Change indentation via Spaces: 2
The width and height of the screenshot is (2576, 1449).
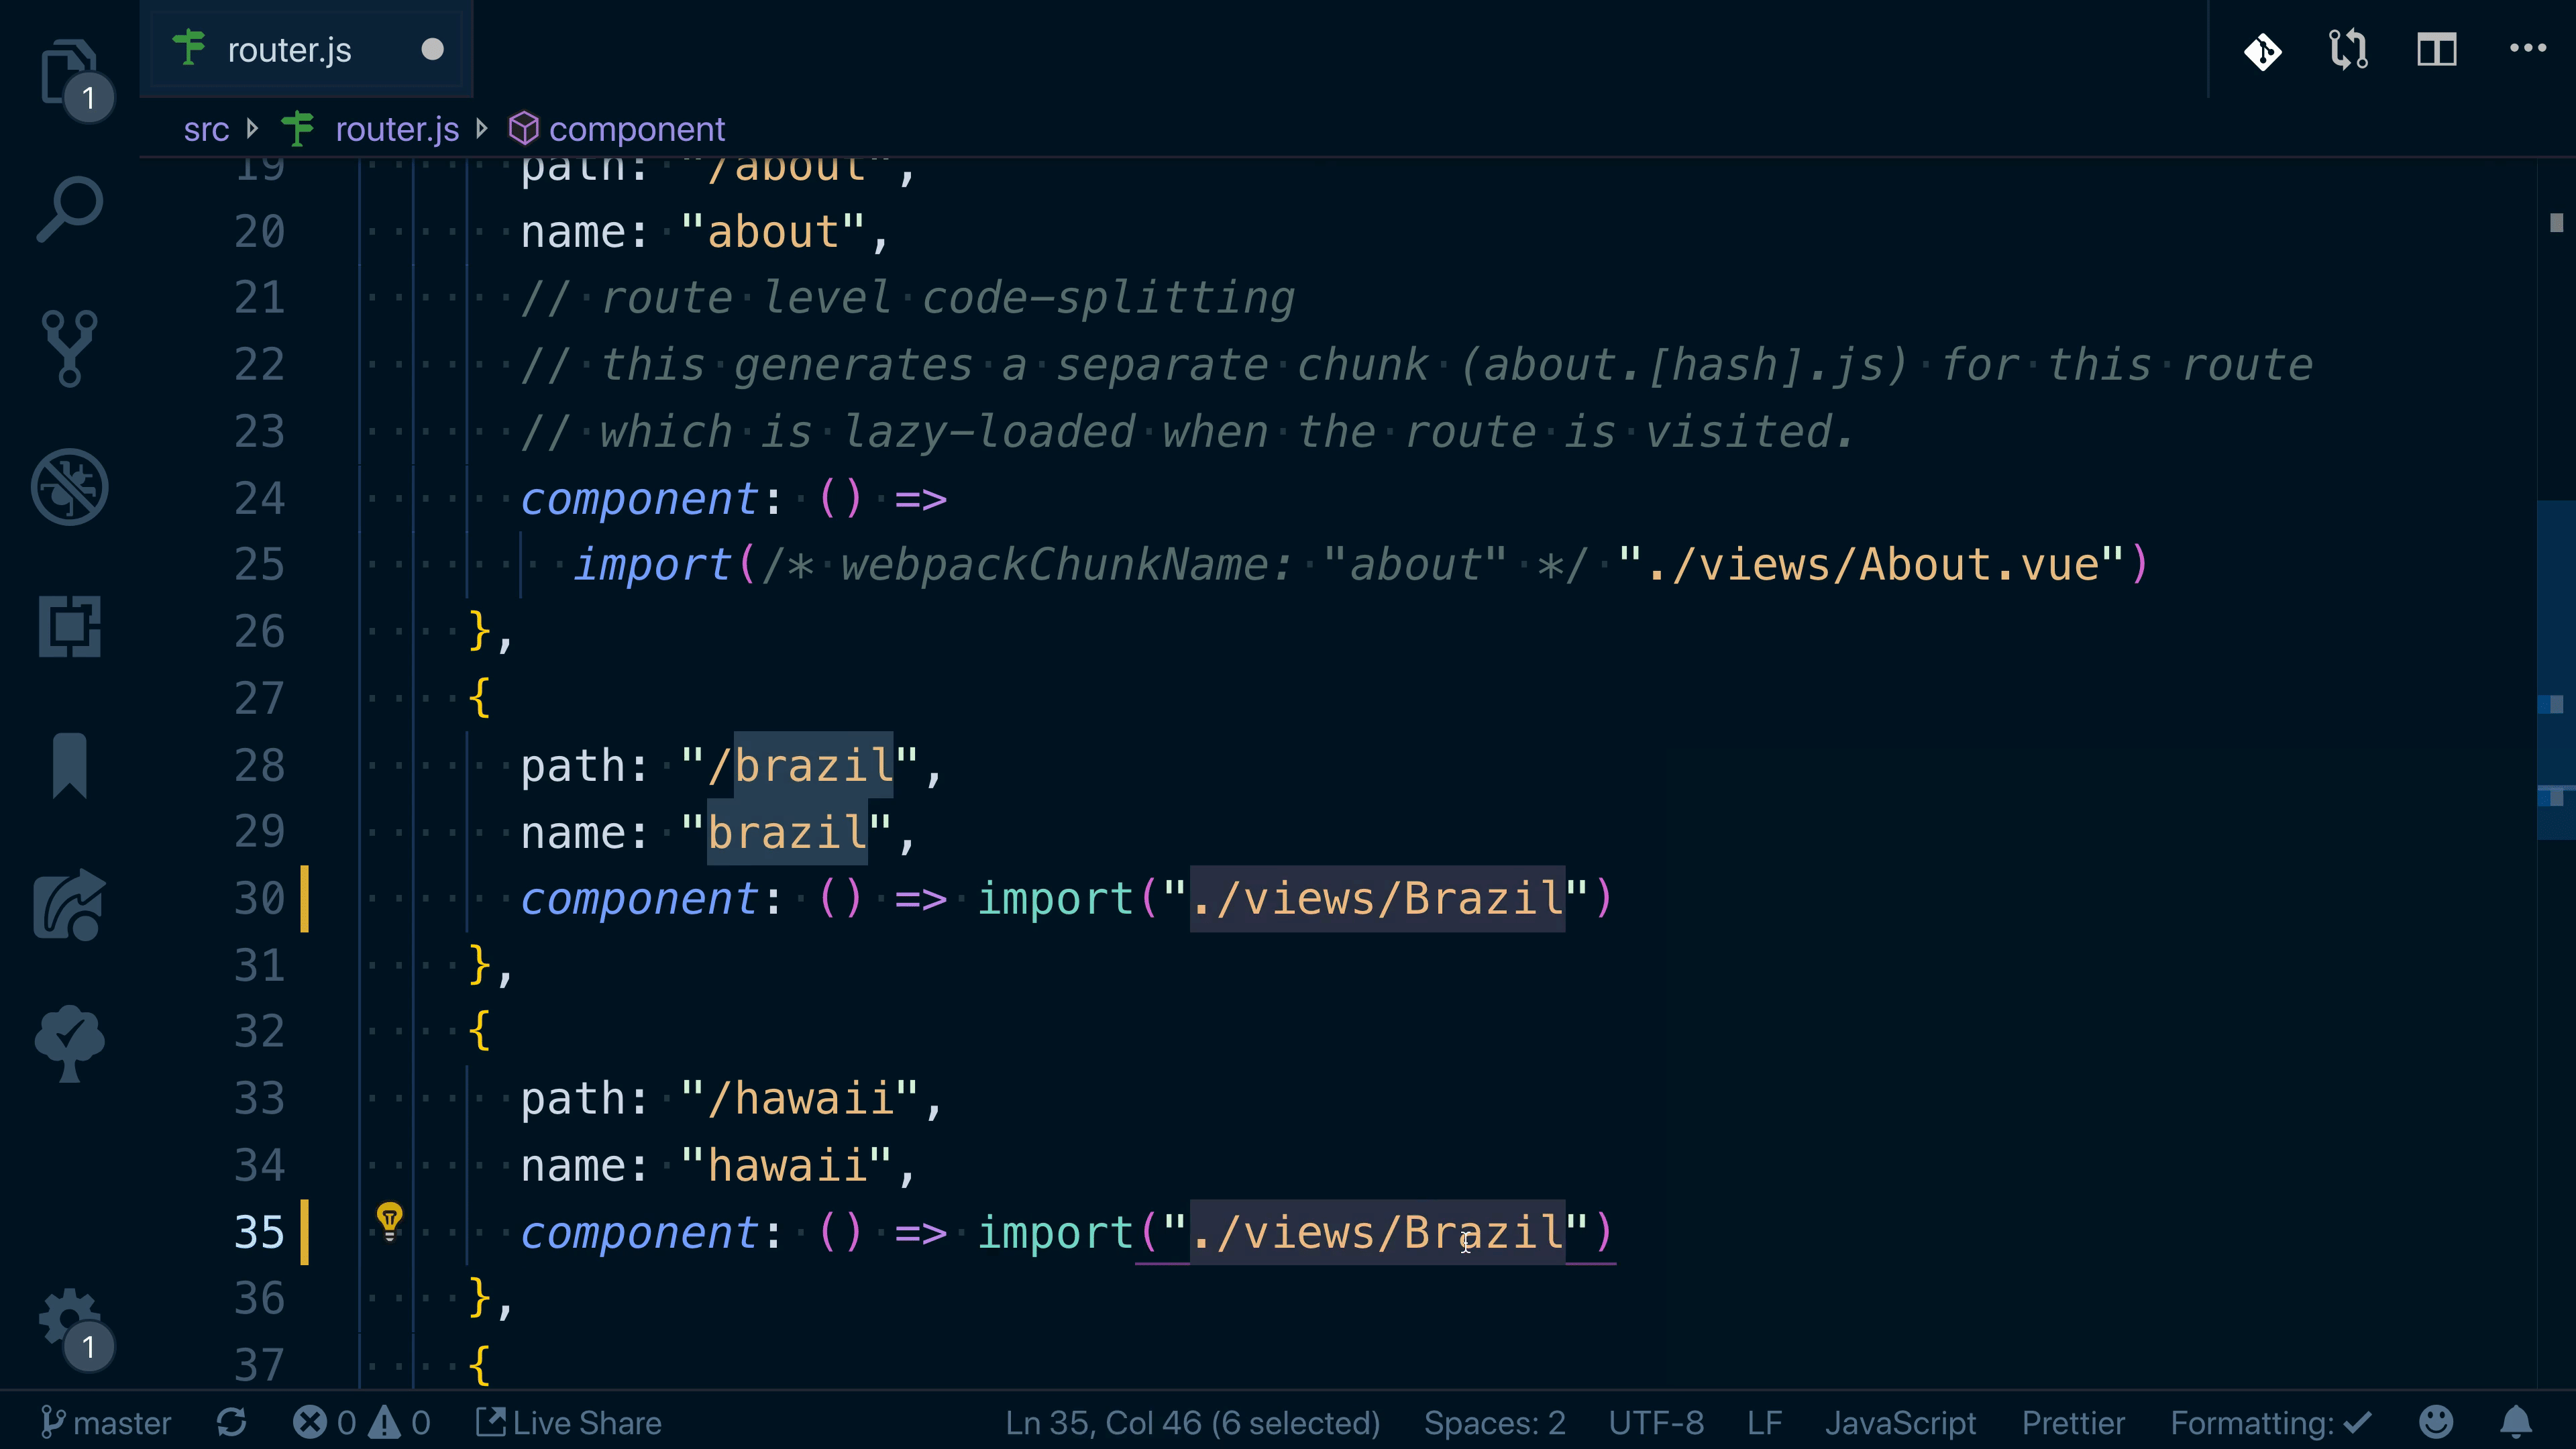1494,1422
